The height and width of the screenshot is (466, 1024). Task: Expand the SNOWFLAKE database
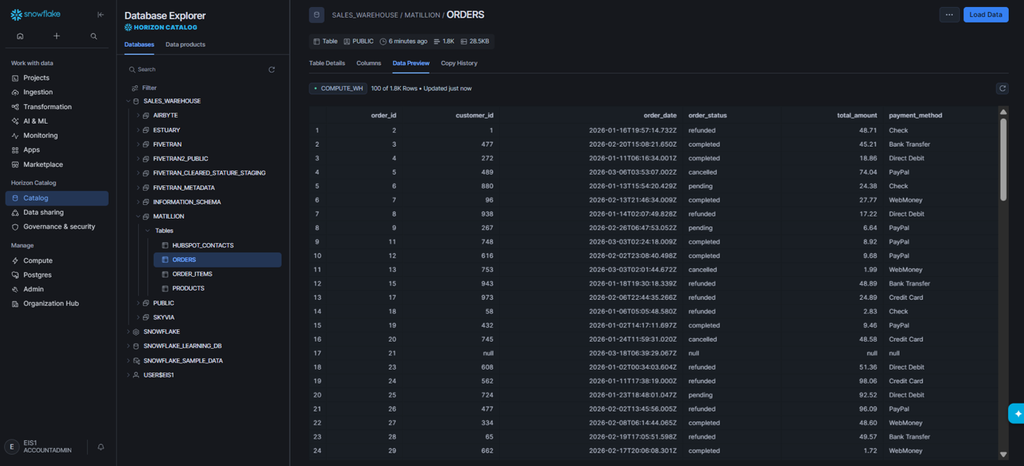128,332
